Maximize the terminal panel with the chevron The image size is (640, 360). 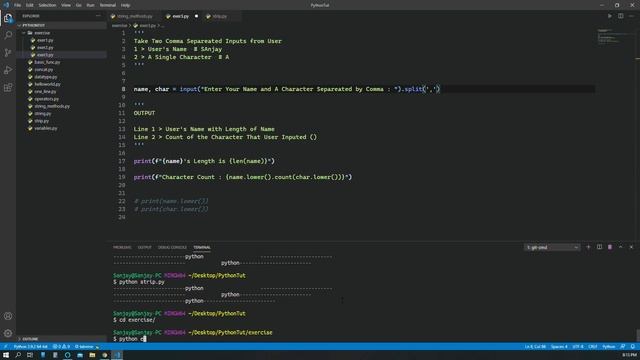[x=620, y=247]
